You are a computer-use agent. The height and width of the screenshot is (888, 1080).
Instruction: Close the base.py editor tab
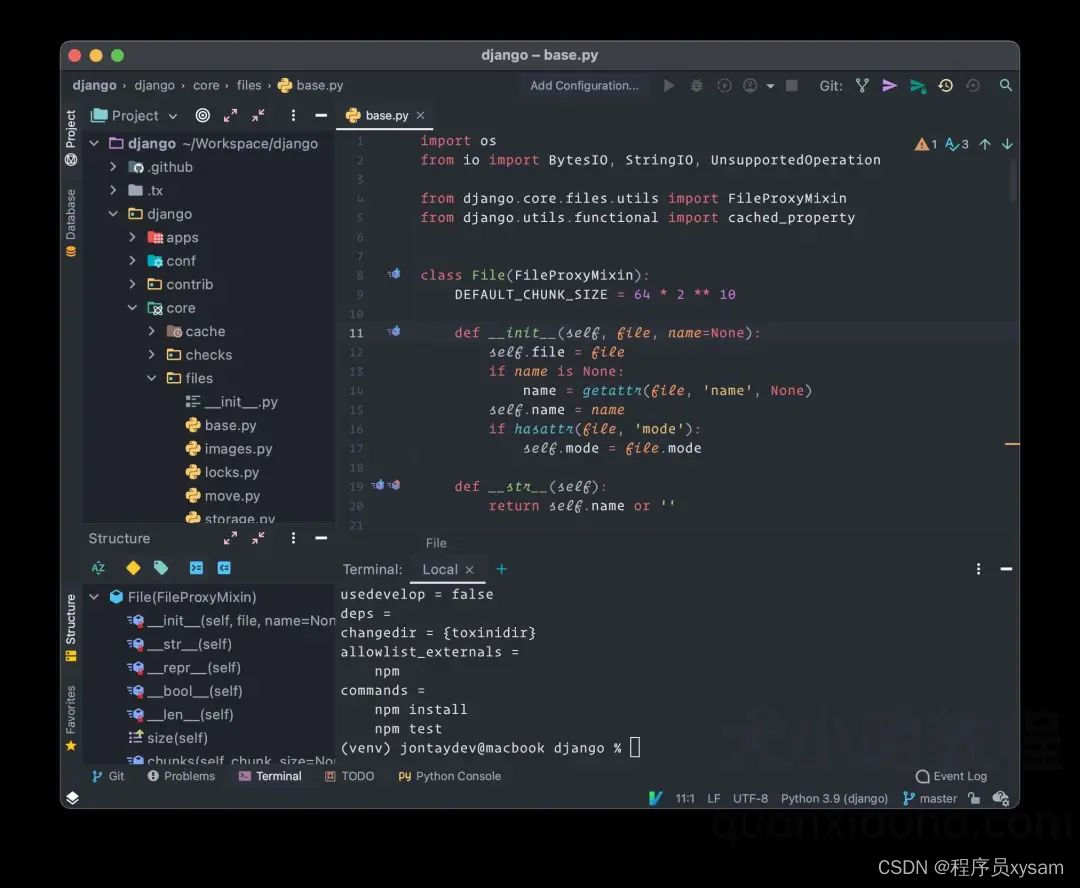point(421,116)
